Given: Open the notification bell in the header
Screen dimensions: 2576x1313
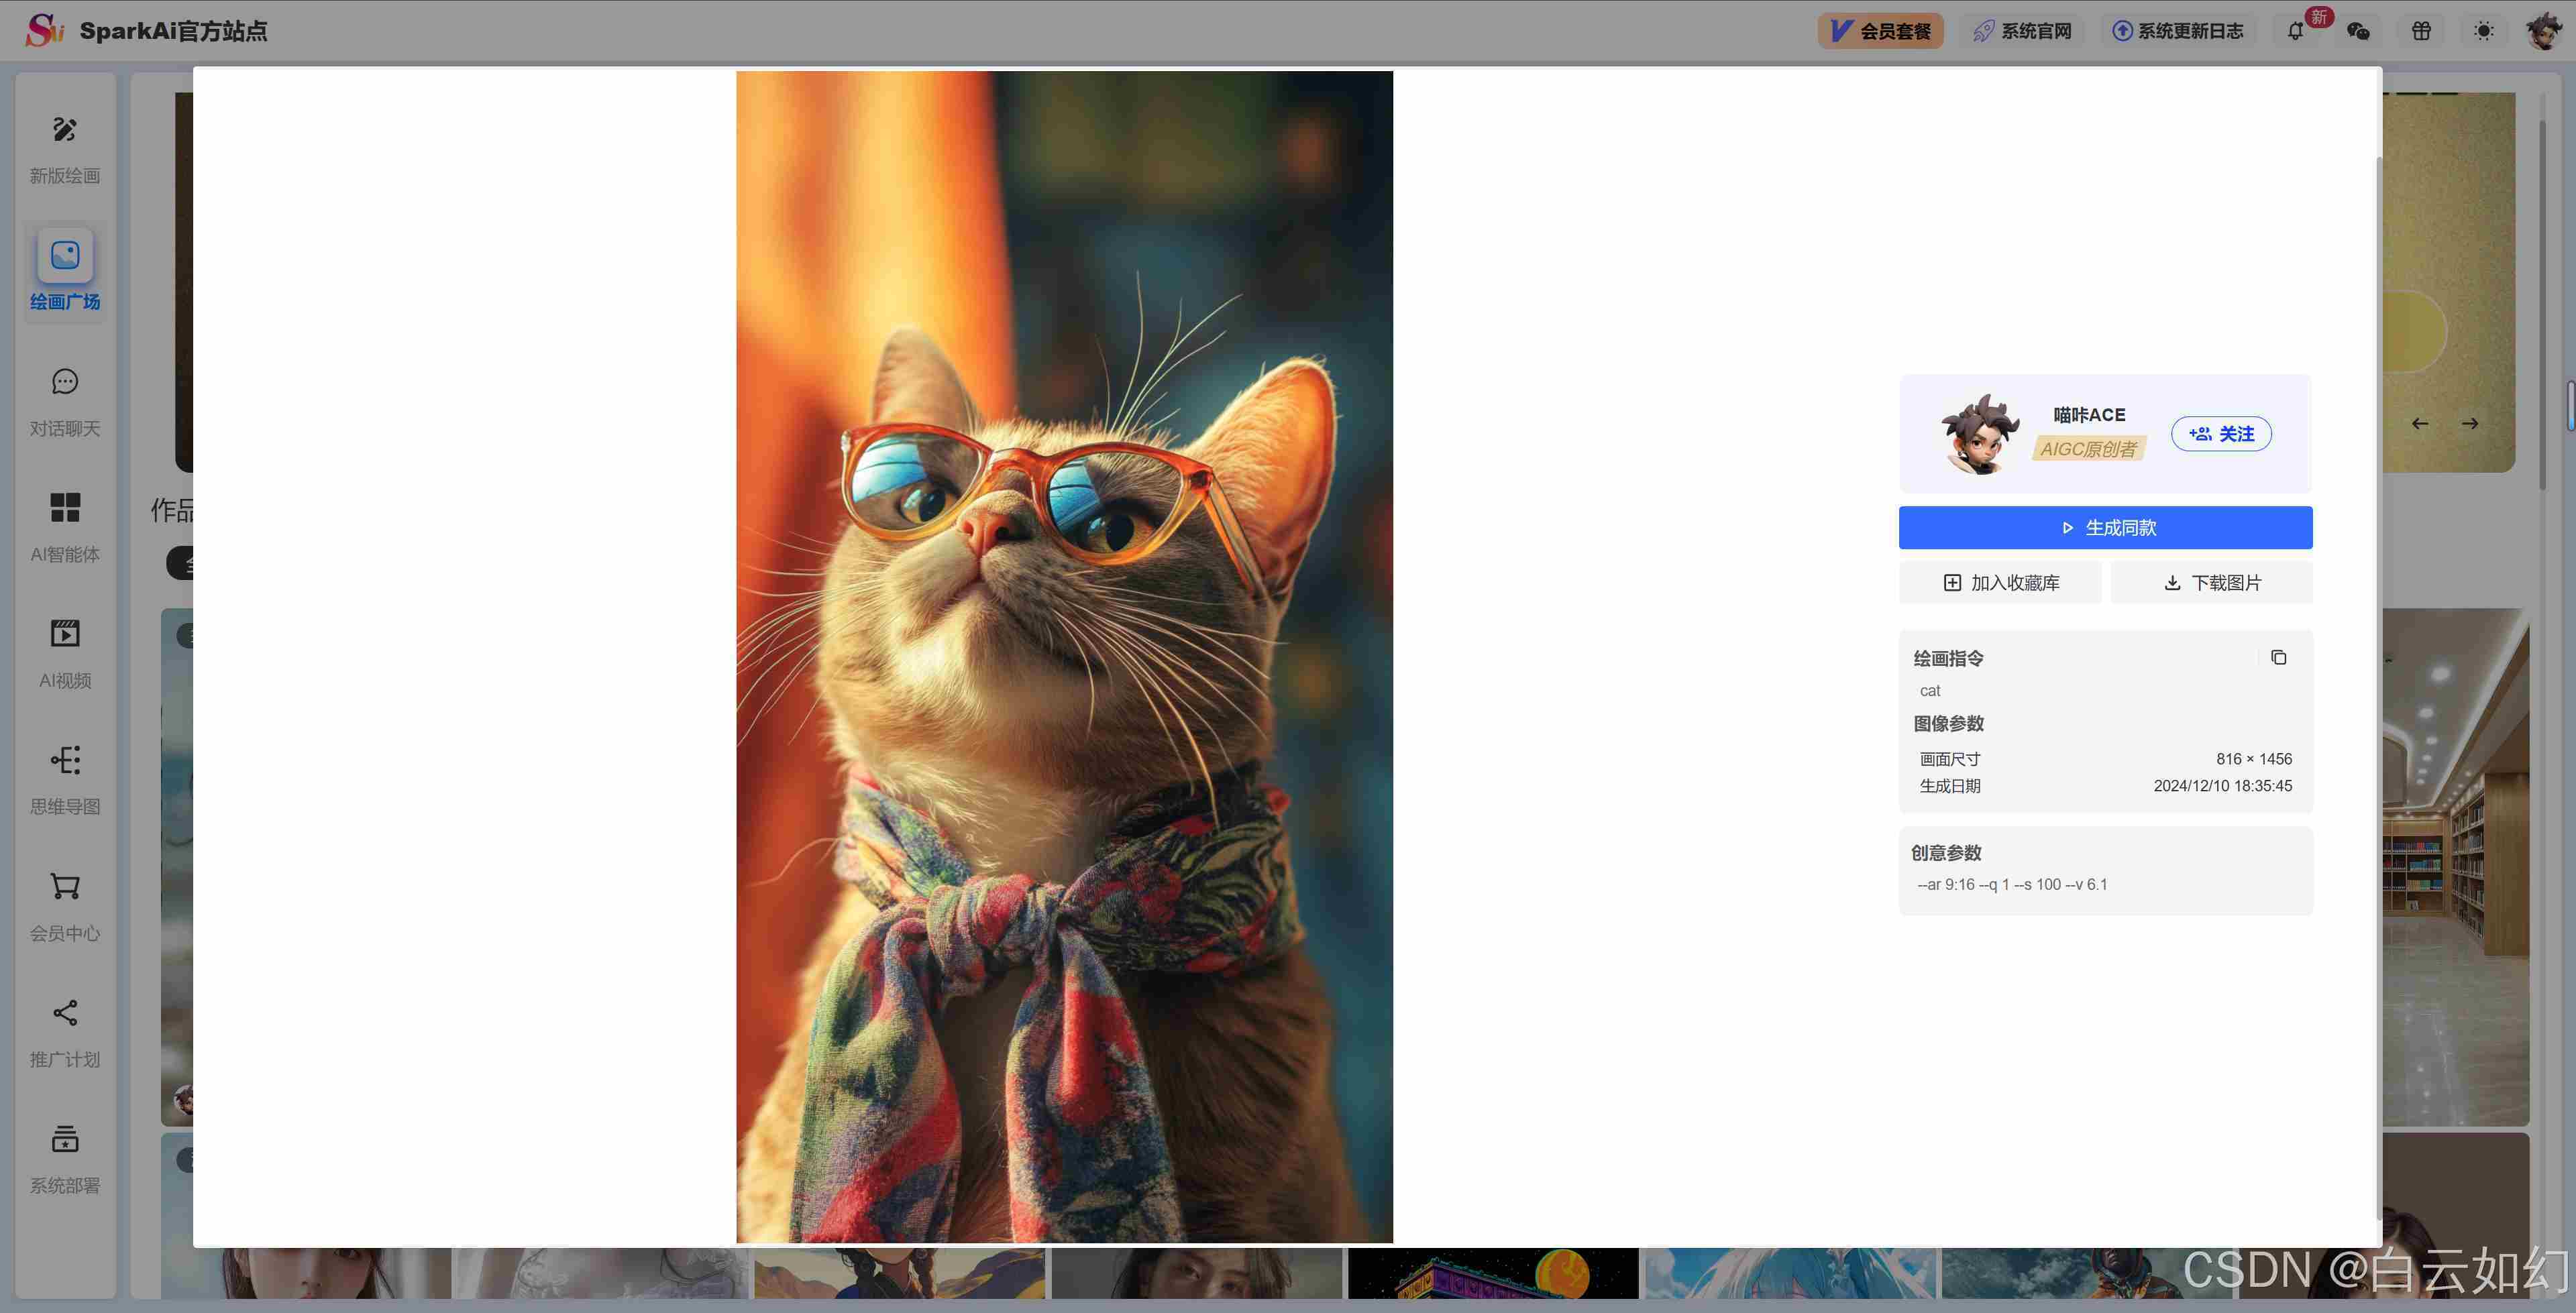Looking at the screenshot, I should coord(2295,31).
